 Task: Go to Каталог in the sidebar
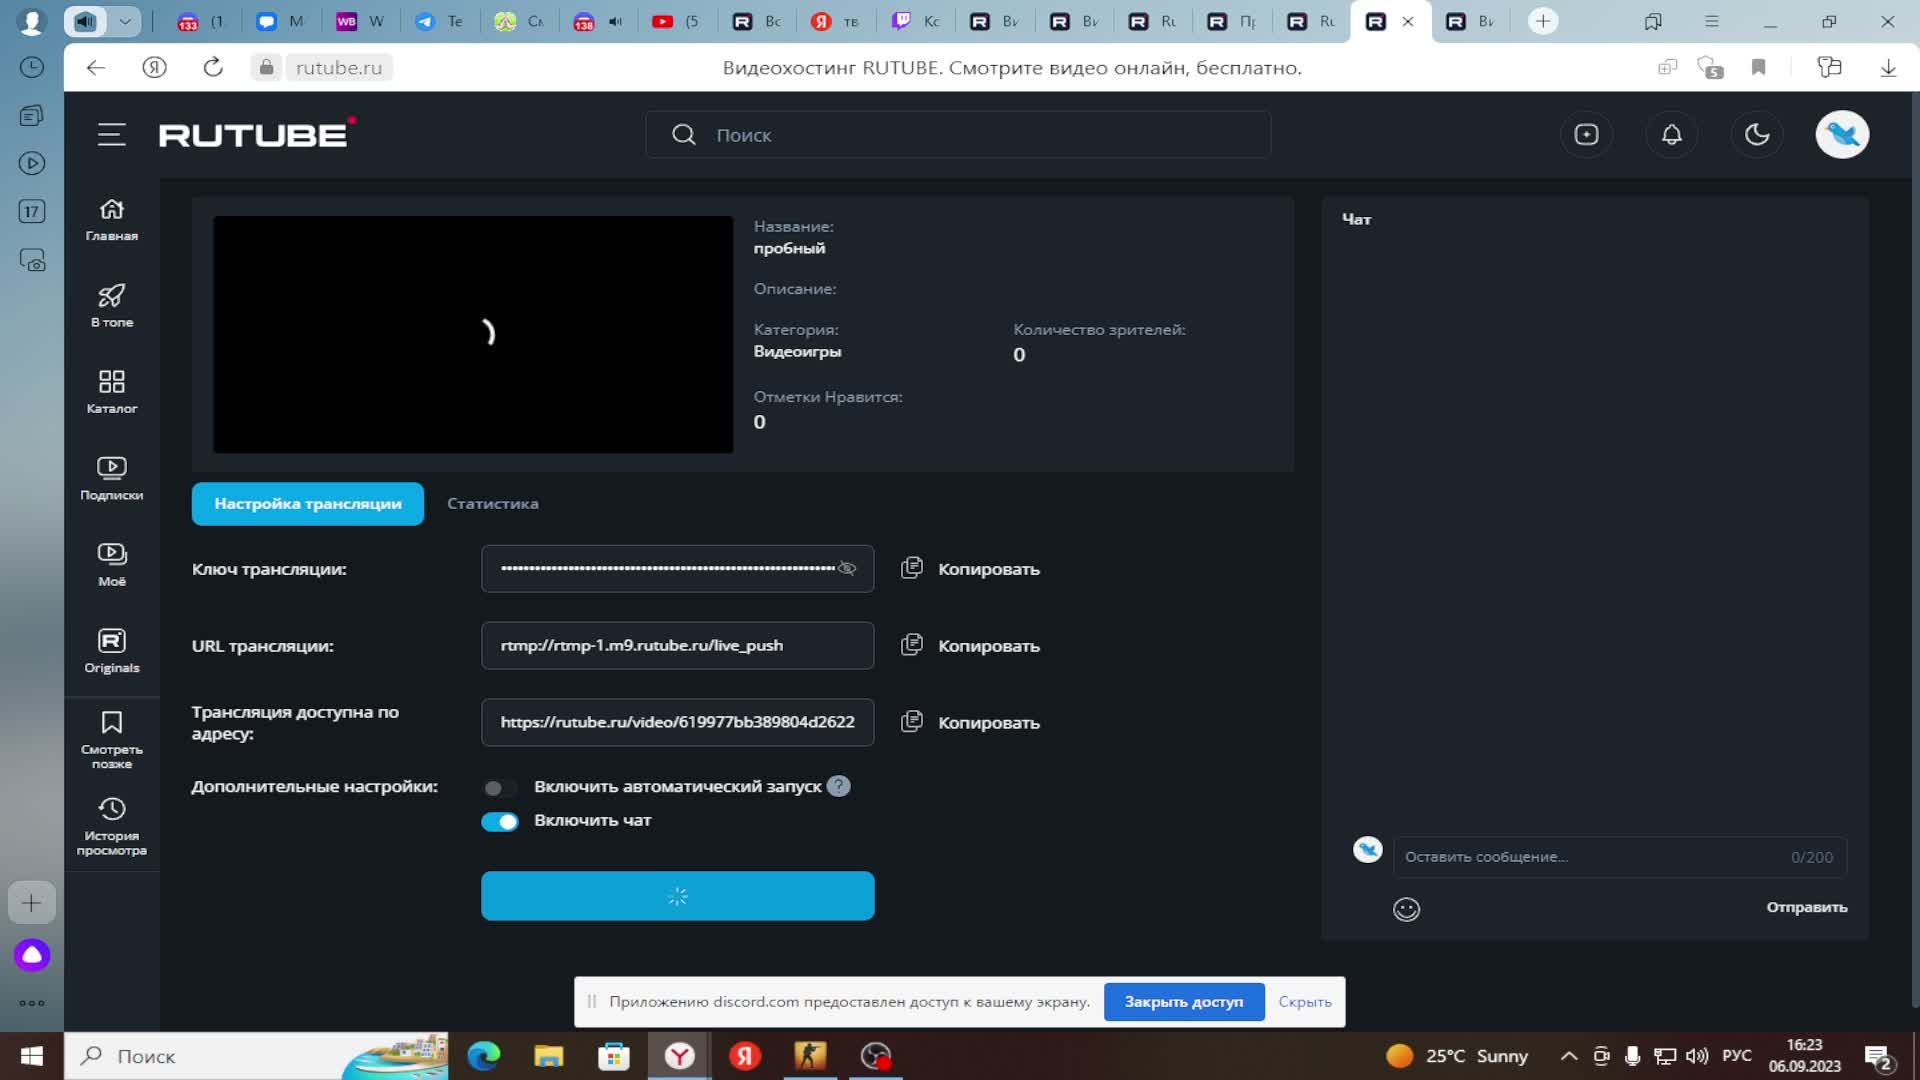point(111,391)
